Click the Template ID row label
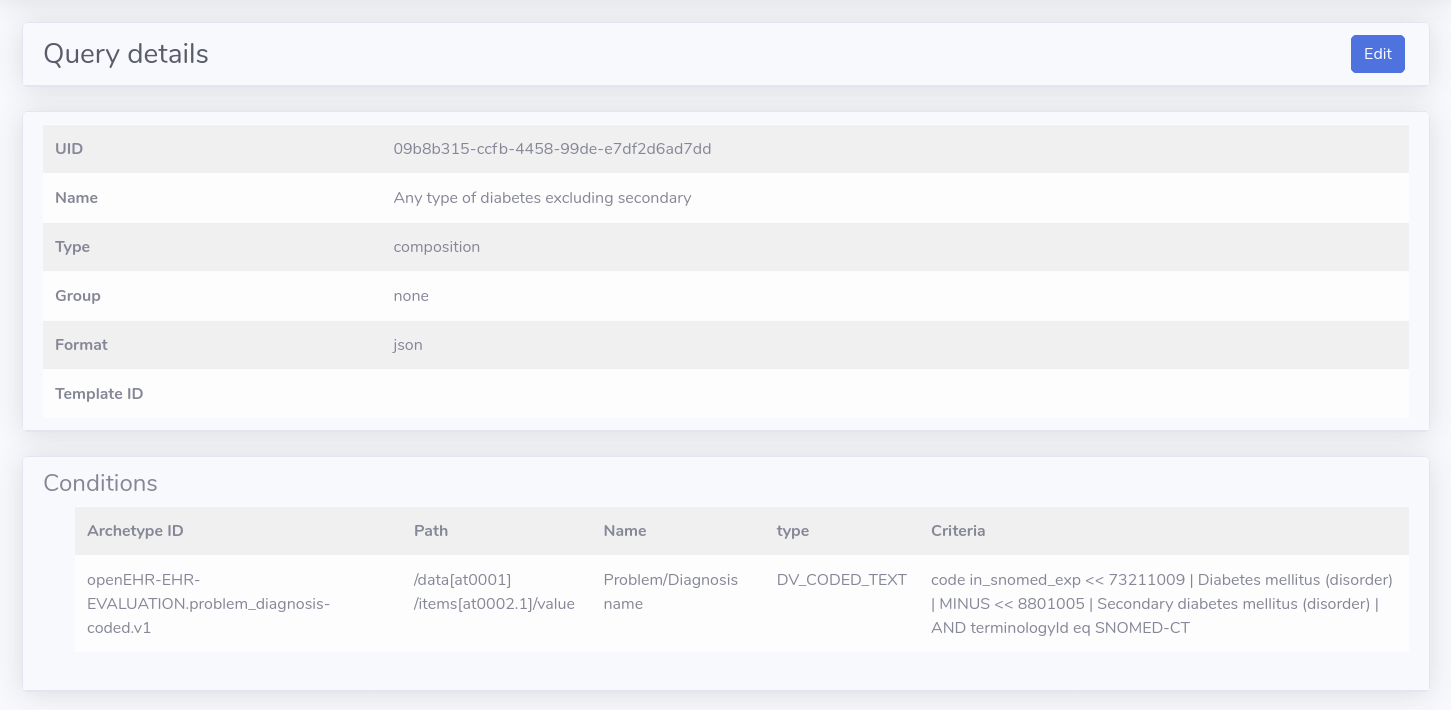Image resolution: width=1451 pixels, height=710 pixels. point(99,394)
